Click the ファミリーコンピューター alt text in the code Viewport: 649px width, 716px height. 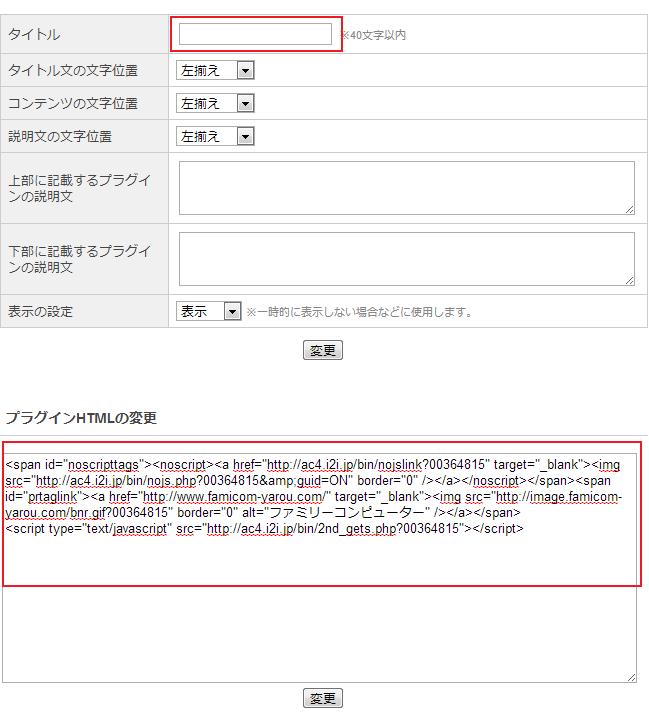pyautogui.click(x=347, y=513)
